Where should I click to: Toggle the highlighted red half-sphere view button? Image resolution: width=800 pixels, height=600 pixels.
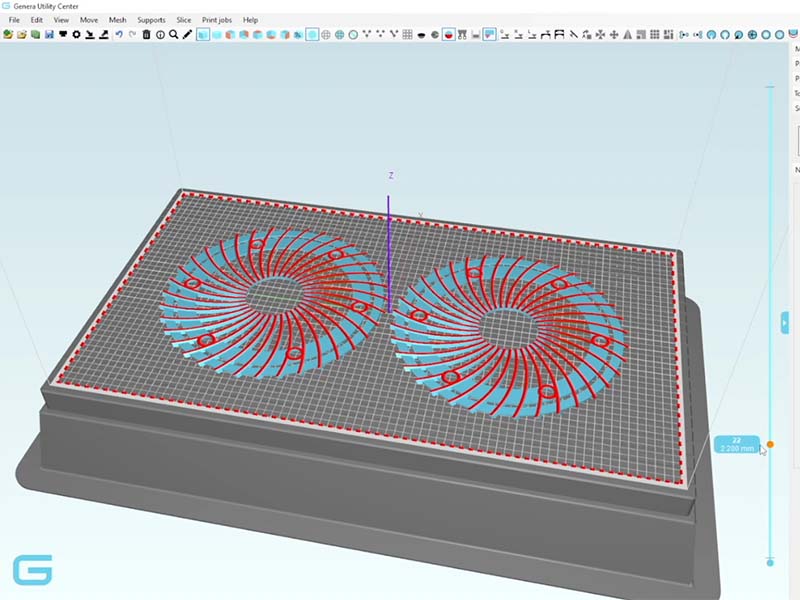pos(449,34)
